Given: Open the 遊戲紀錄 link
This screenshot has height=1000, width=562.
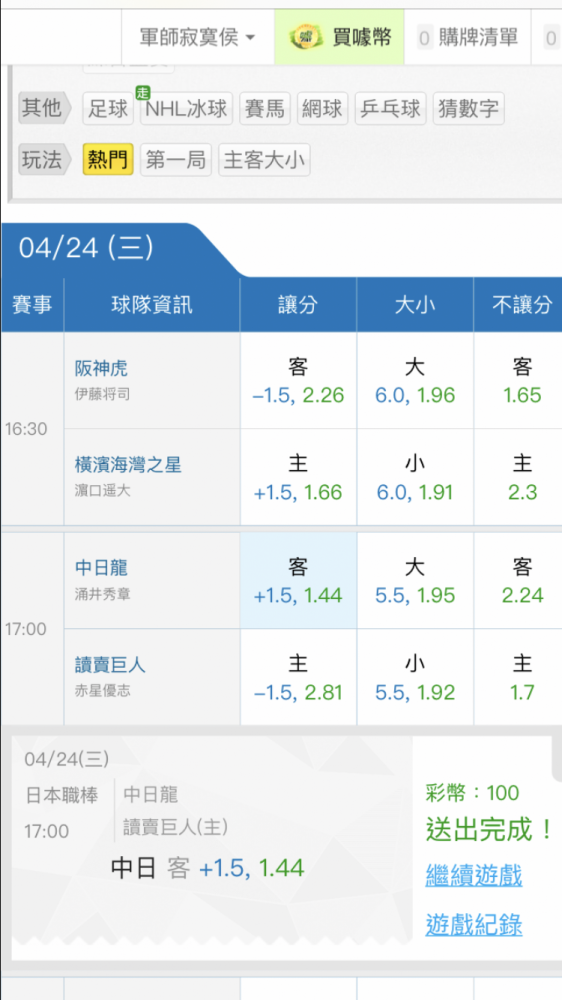Looking at the screenshot, I should point(474,923).
